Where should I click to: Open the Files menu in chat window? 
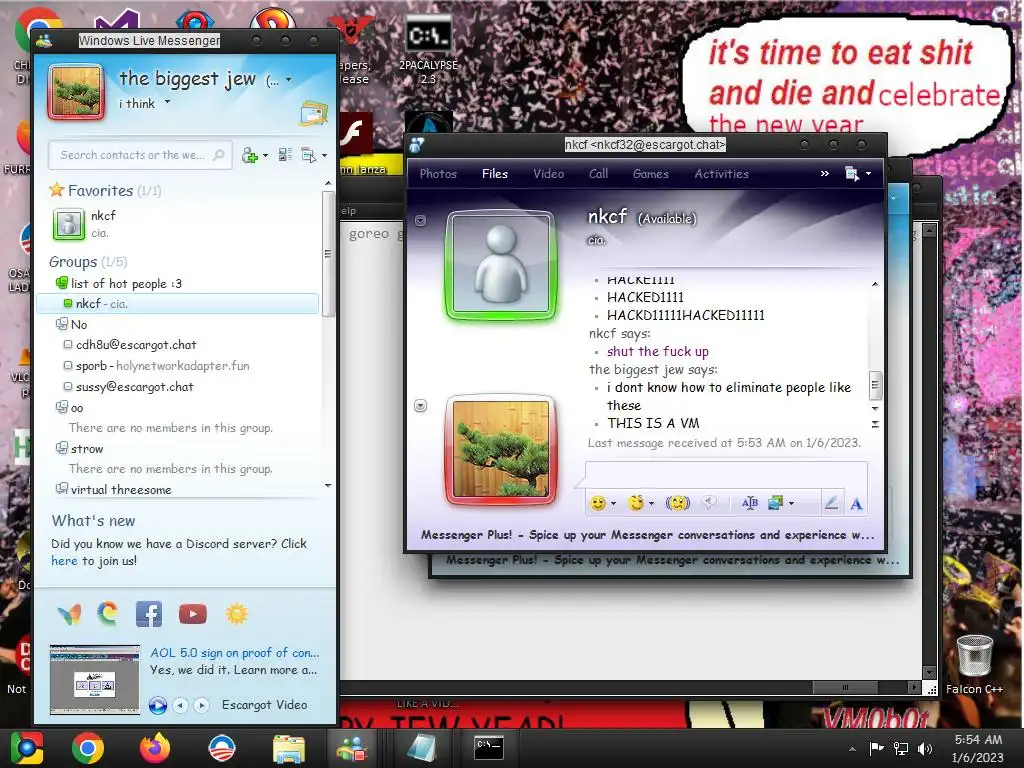494,174
